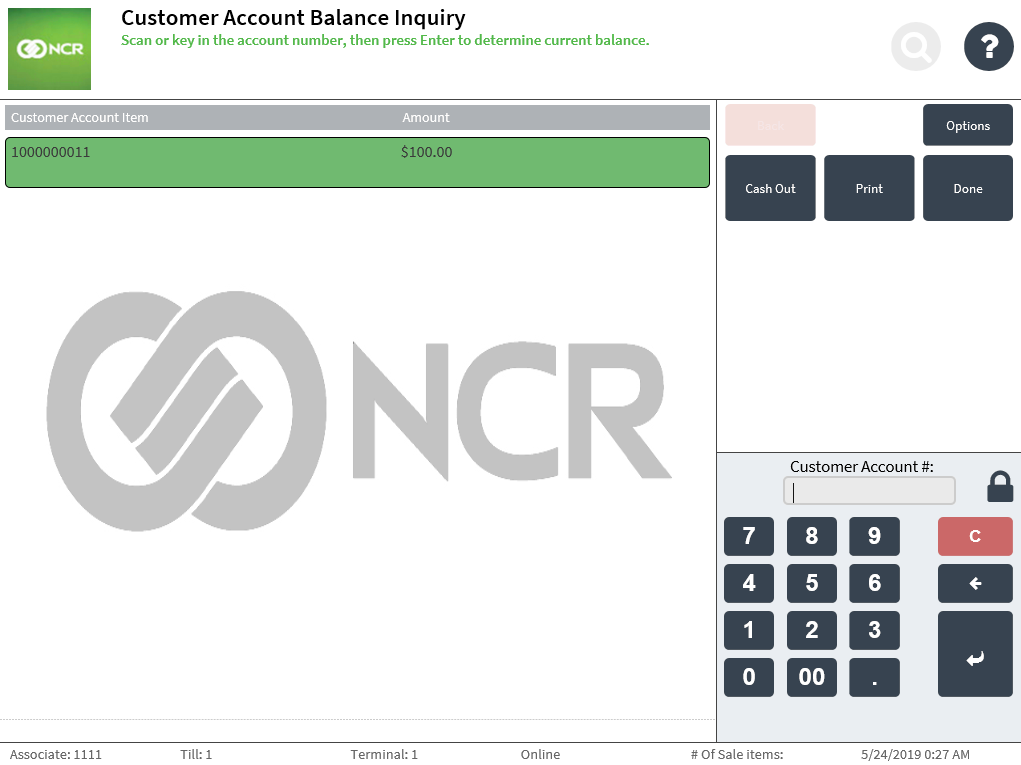
Task: Click the padlock icon beside account field
Action: (x=999, y=487)
